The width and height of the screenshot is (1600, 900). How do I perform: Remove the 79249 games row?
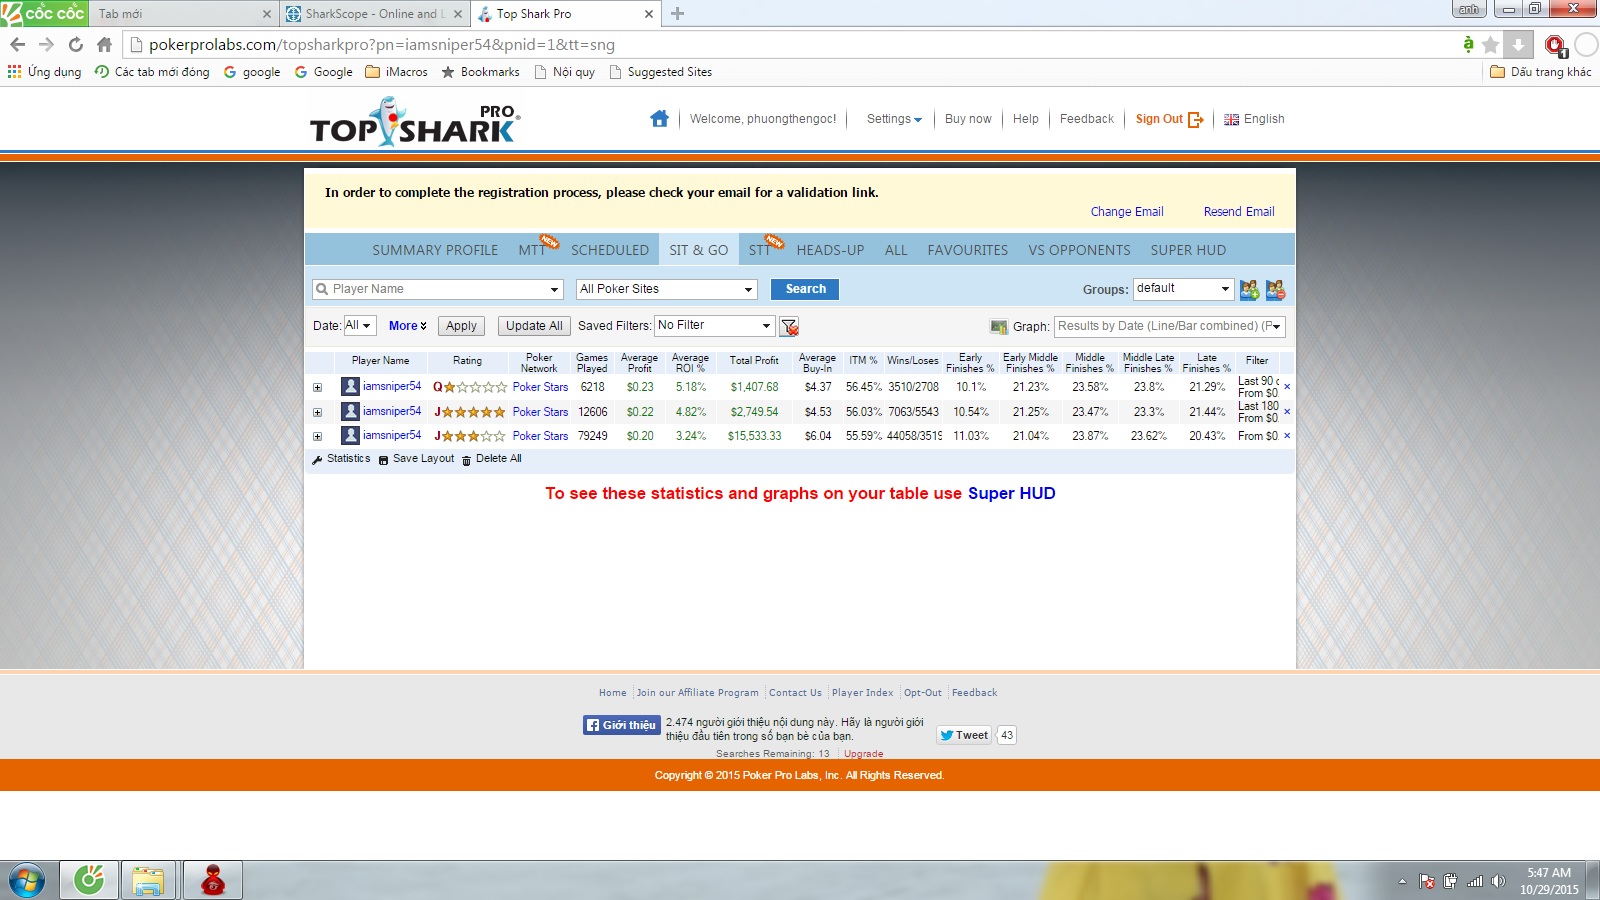[x=1287, y=435]
